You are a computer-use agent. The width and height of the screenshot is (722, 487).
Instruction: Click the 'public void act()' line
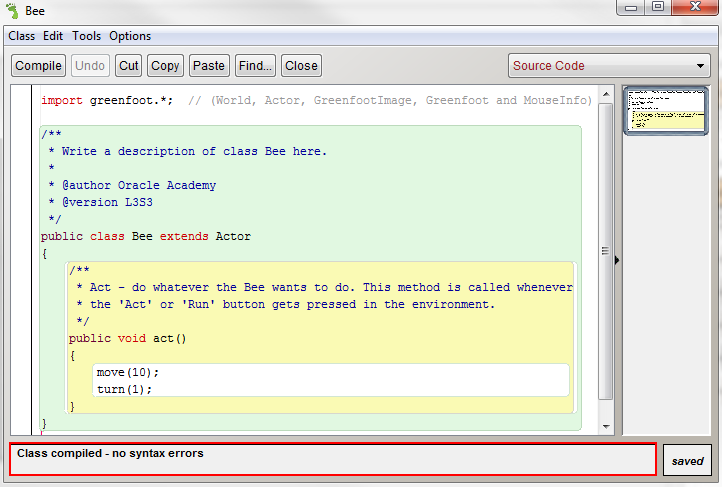[128, 338]
